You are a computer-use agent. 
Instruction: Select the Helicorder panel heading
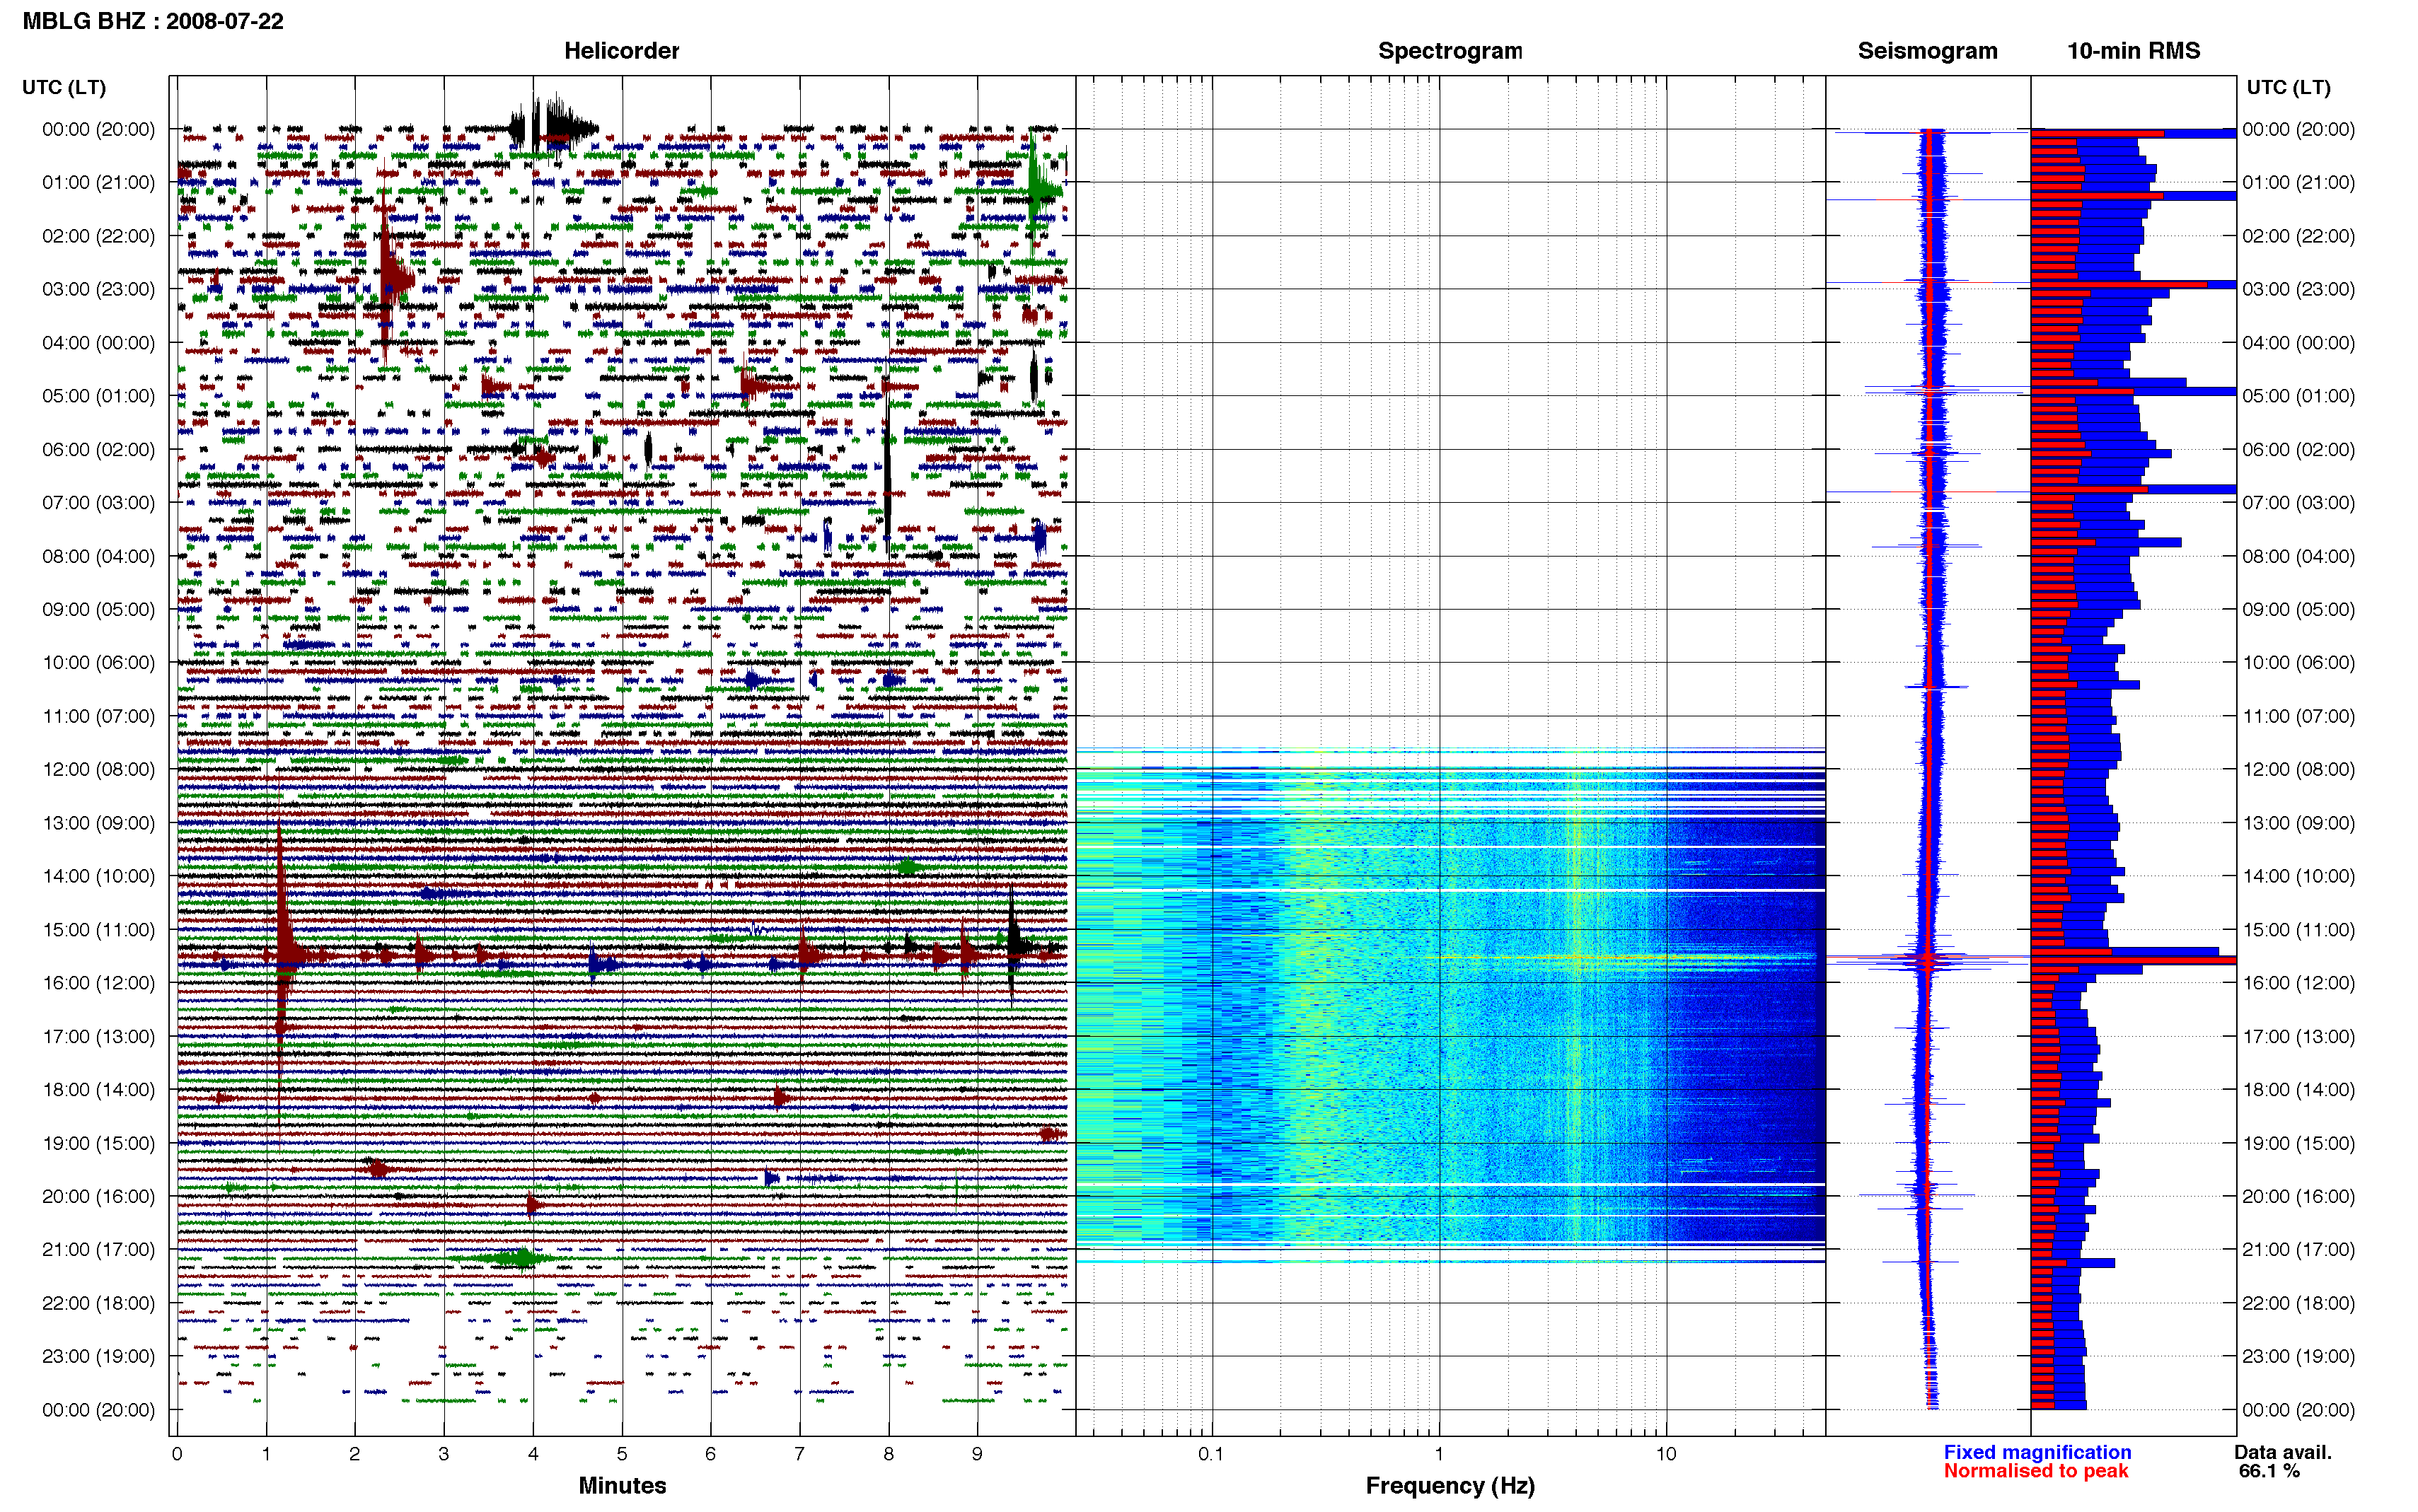621,51
